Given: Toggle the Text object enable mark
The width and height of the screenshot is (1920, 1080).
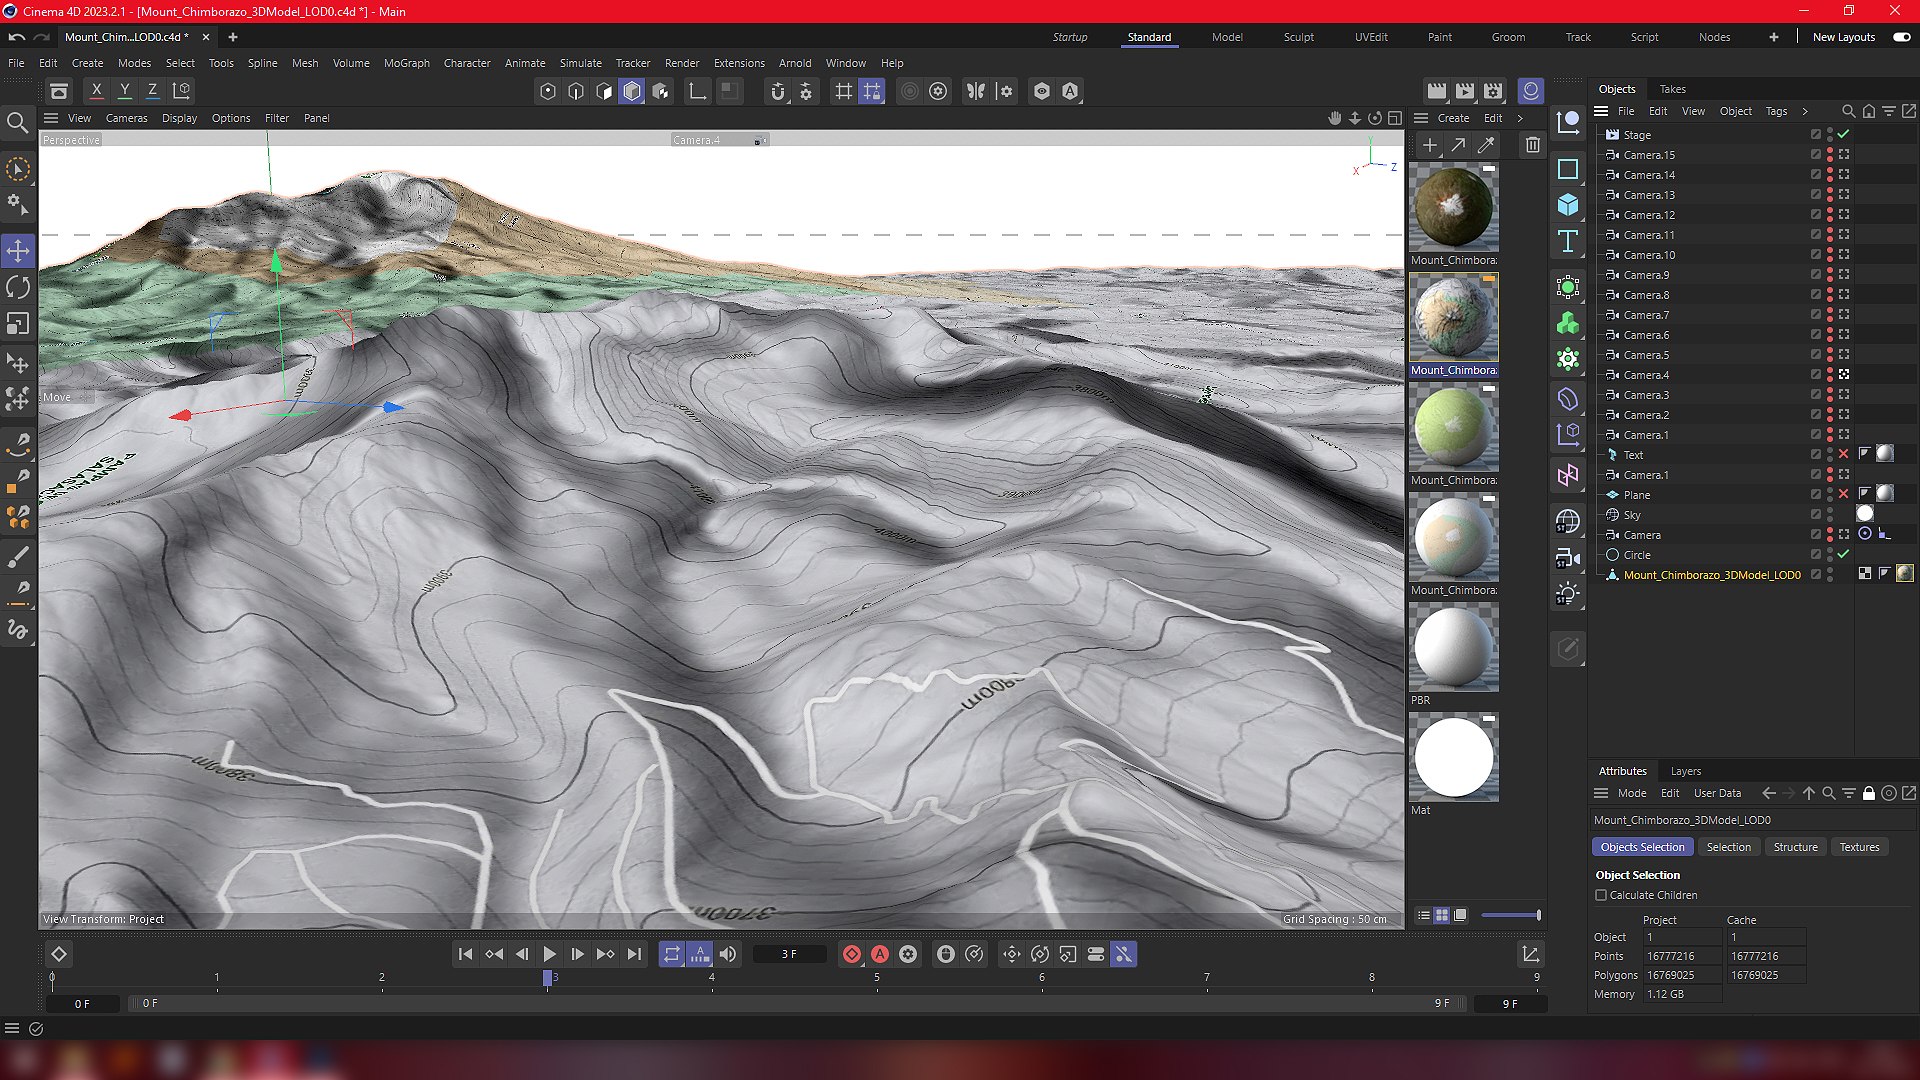Looking at the screenshot, I should click(1844, 454).
